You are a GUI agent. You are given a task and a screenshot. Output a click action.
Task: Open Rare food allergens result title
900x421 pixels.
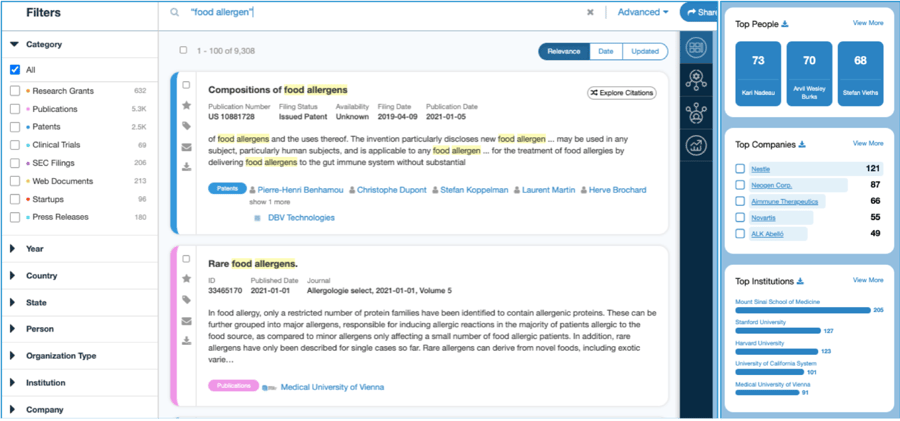coord(253,264)
